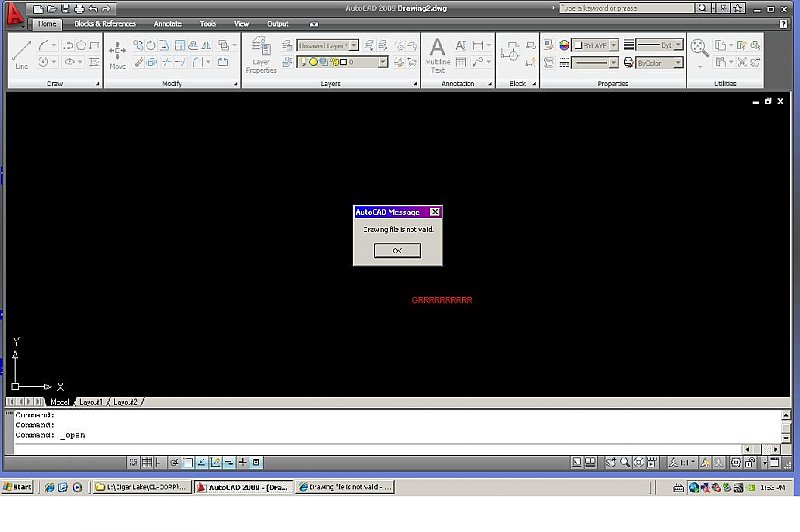Select the Layout1 tab

(91, 402)
